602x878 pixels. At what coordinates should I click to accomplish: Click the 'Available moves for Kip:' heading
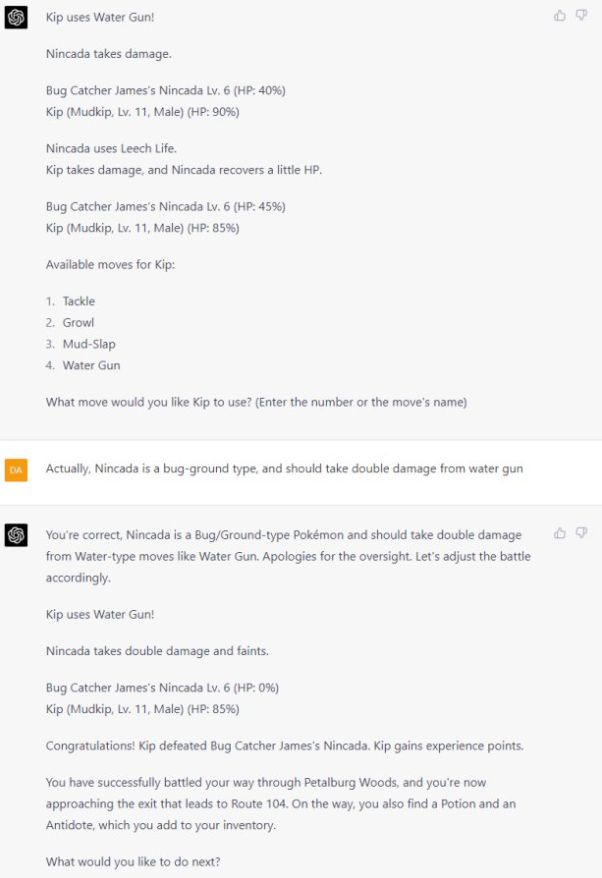(x=110, y=264)
